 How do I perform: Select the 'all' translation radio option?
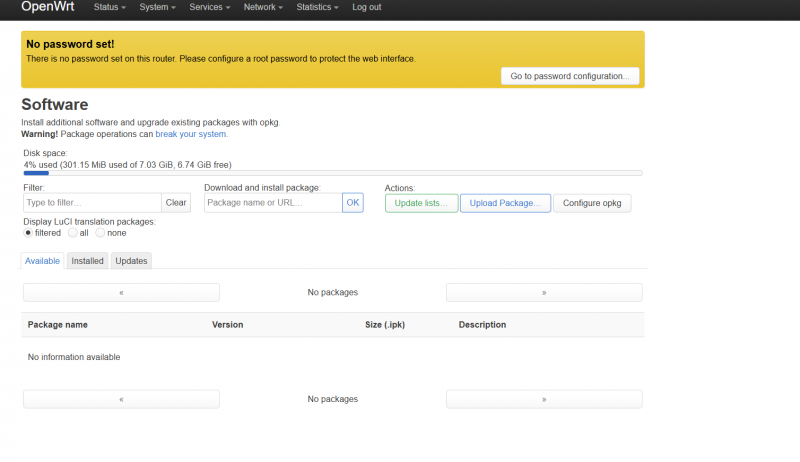pos(72,233)
